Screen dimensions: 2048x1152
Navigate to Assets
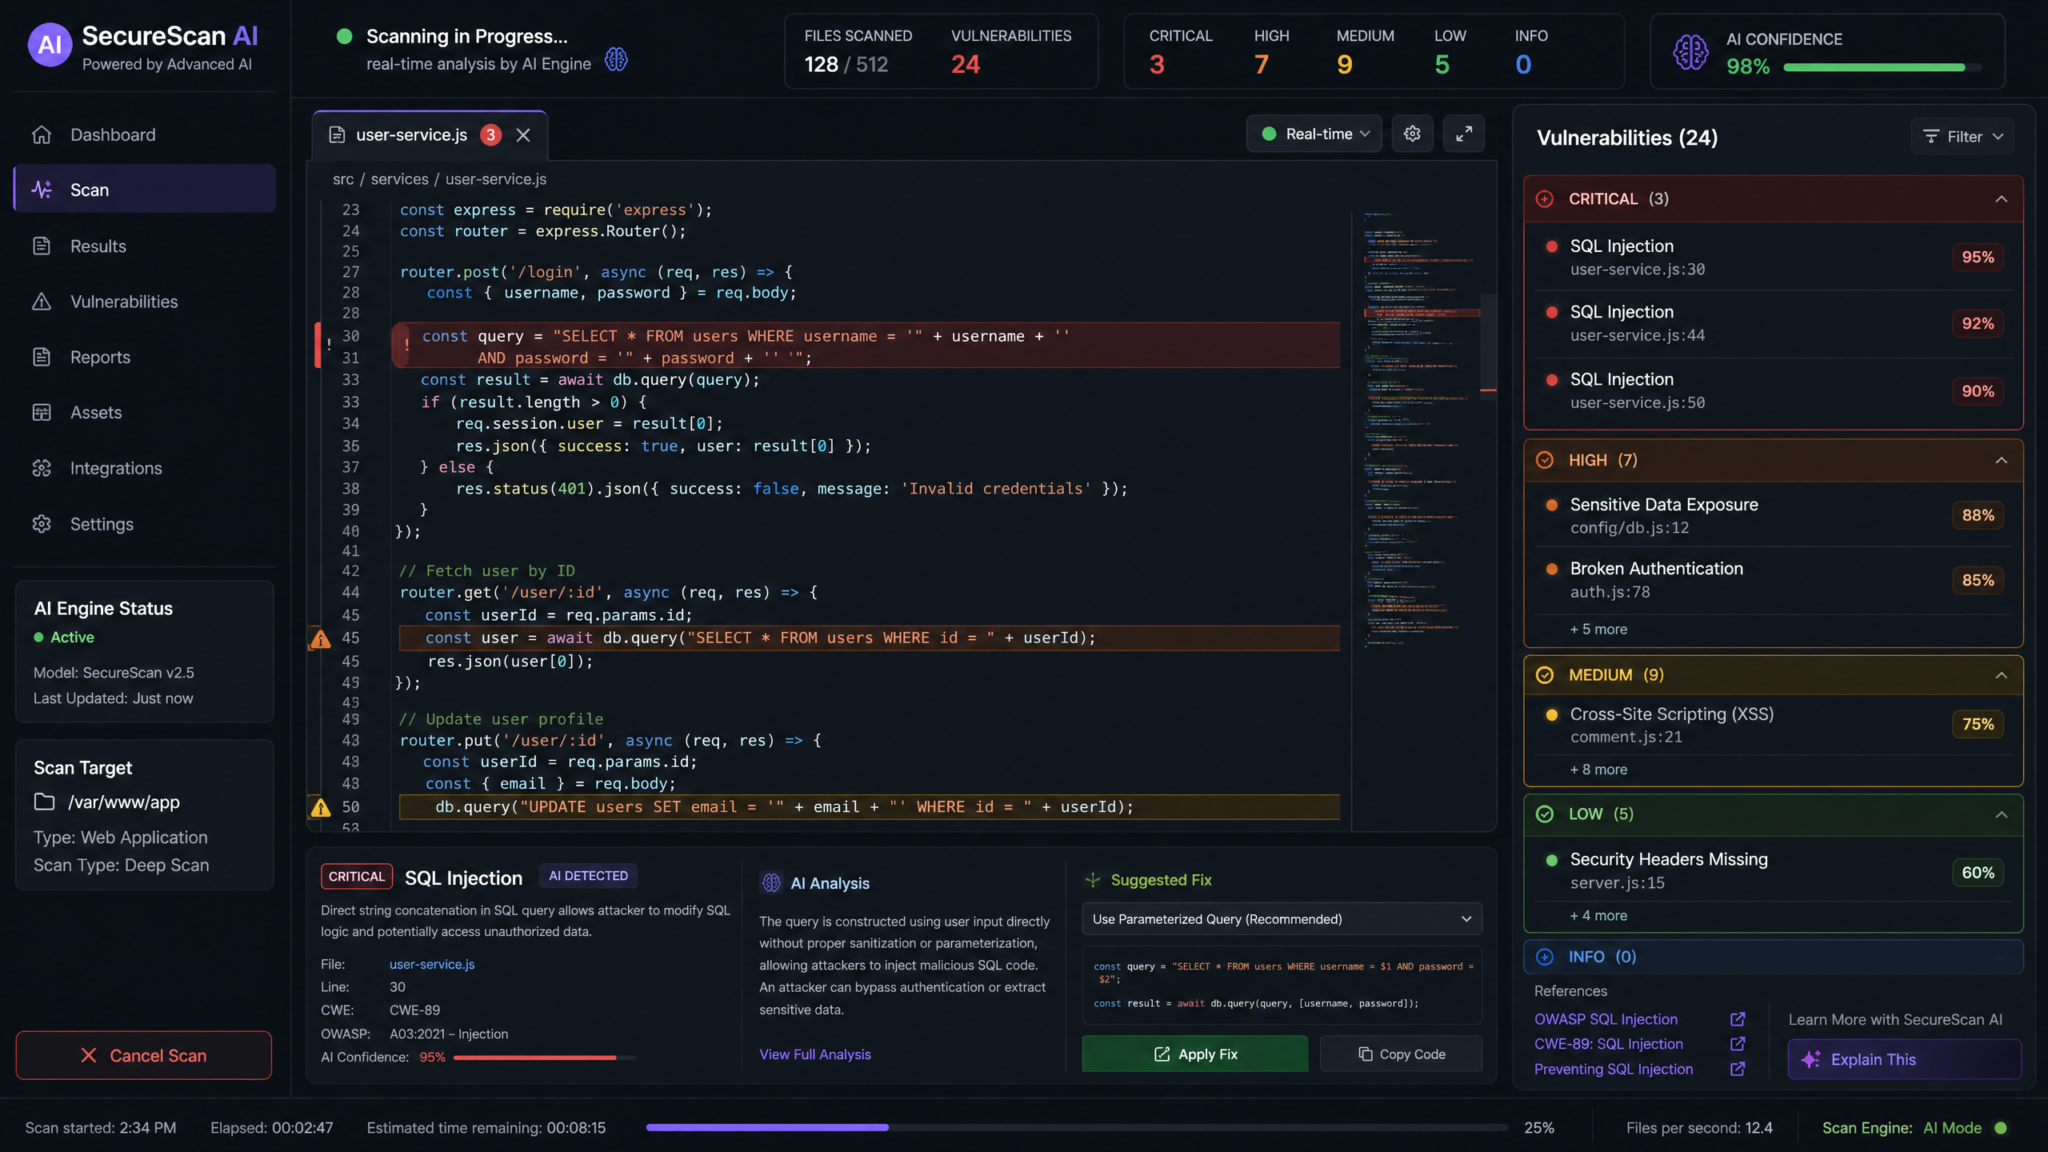click(x=144, y=412)
